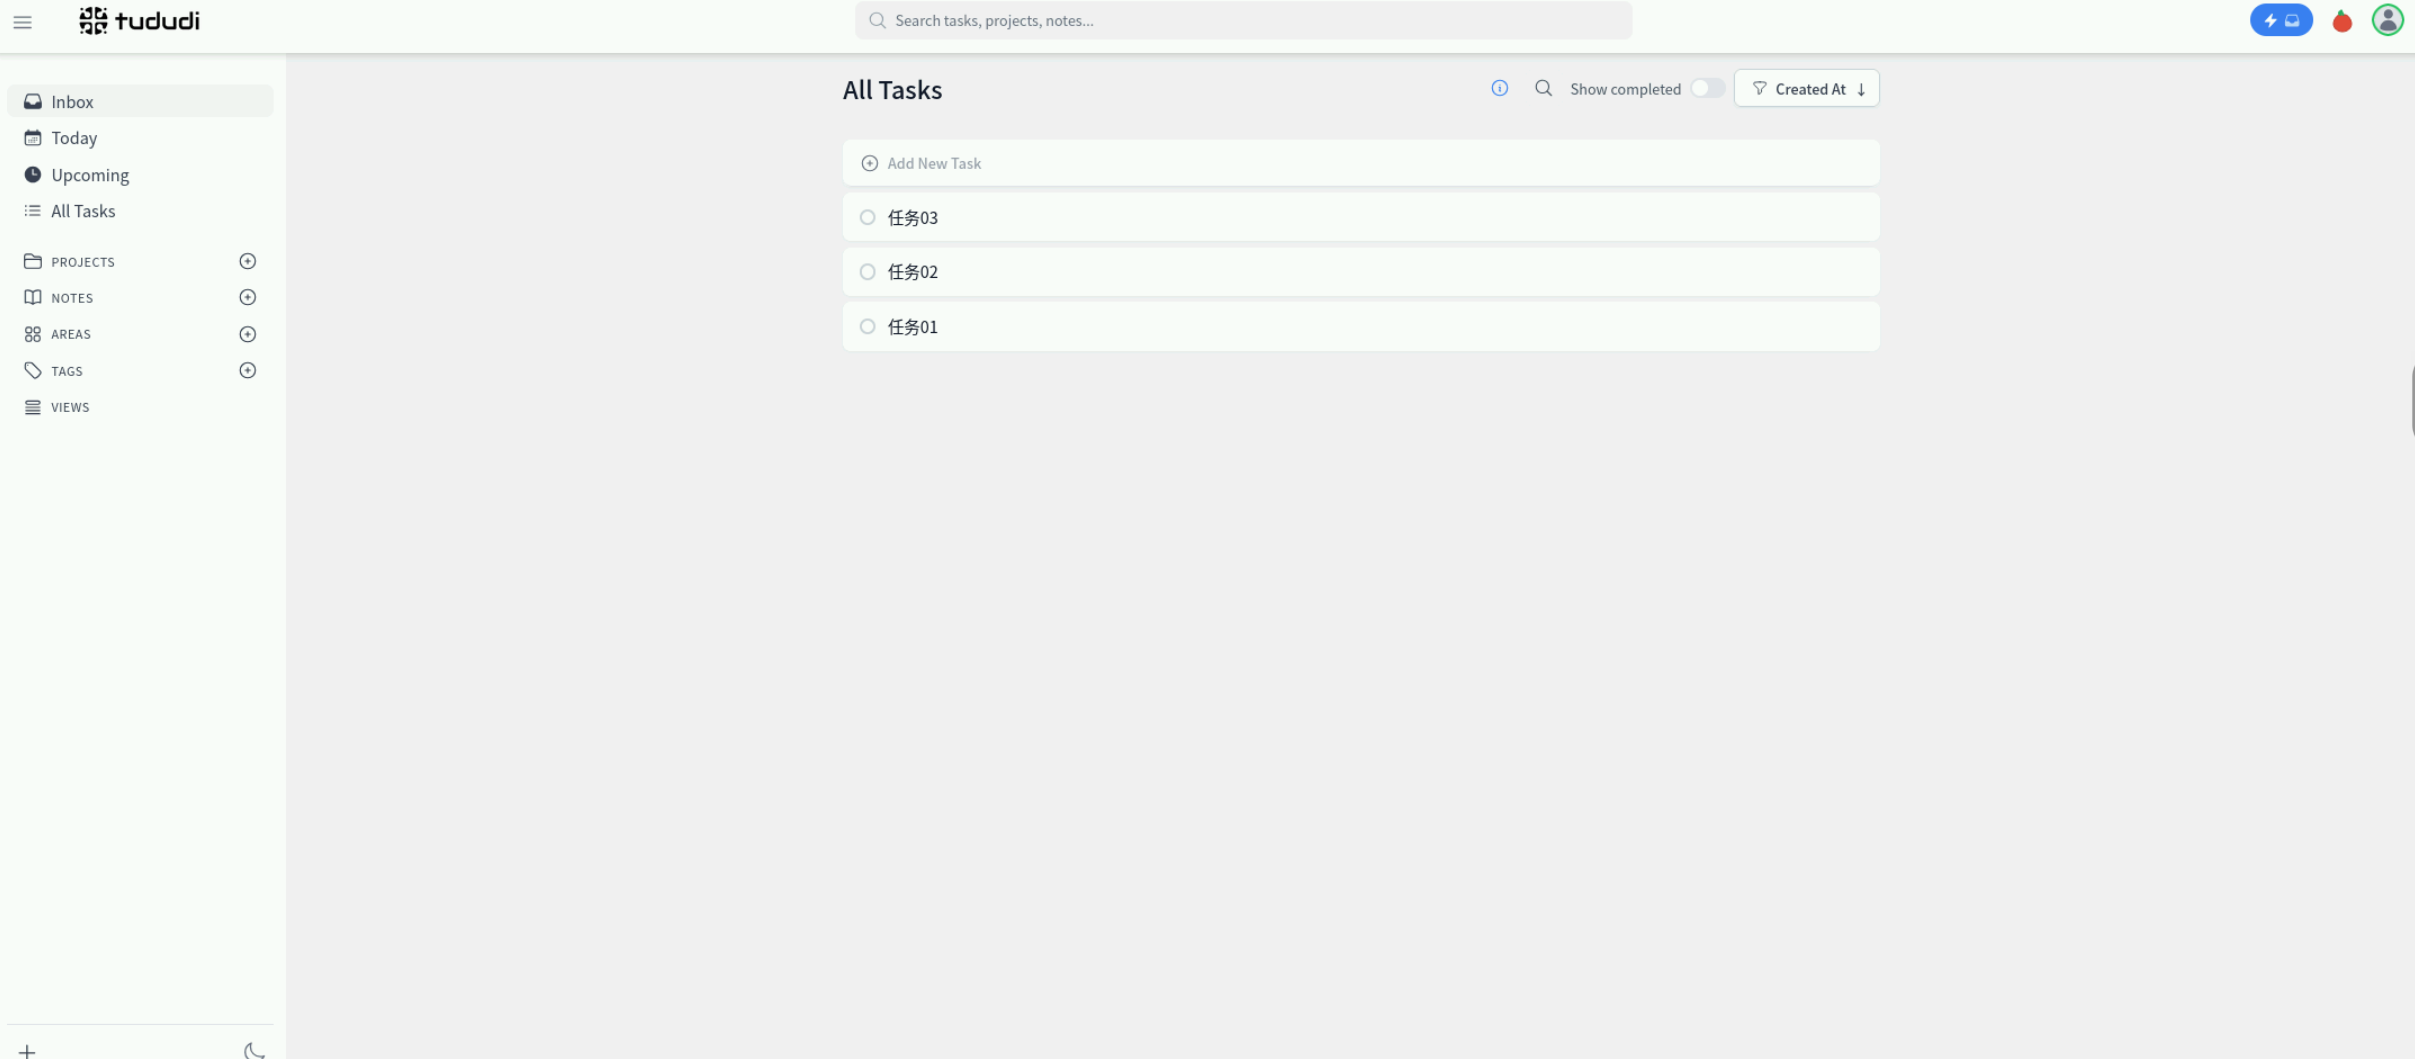The height and width of the screenshot is (1059, 2415).
Task: Toggle the hamburger sidebar menu
Action: (22, 21)
